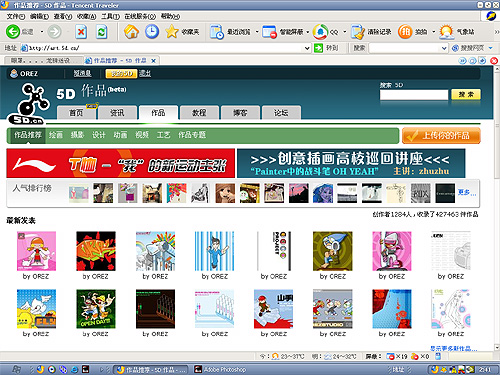Click the 搜搜网页 search engine button

click(x=468, y=48)
